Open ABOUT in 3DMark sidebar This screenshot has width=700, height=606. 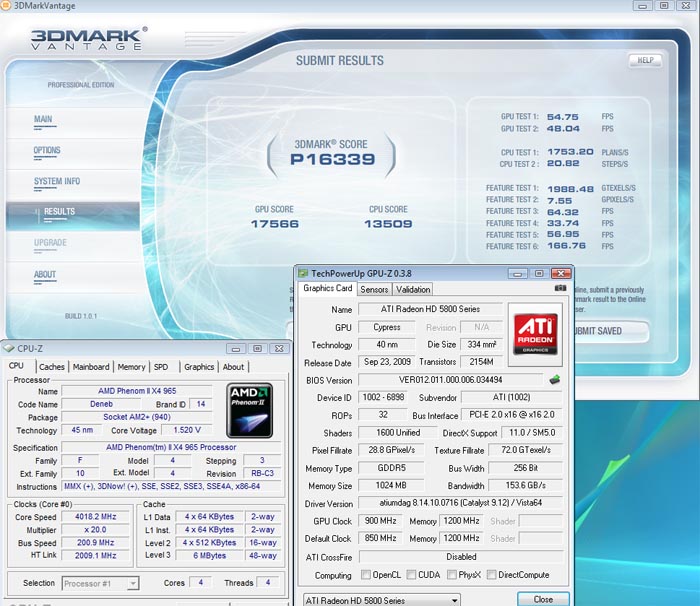(45, 274)
